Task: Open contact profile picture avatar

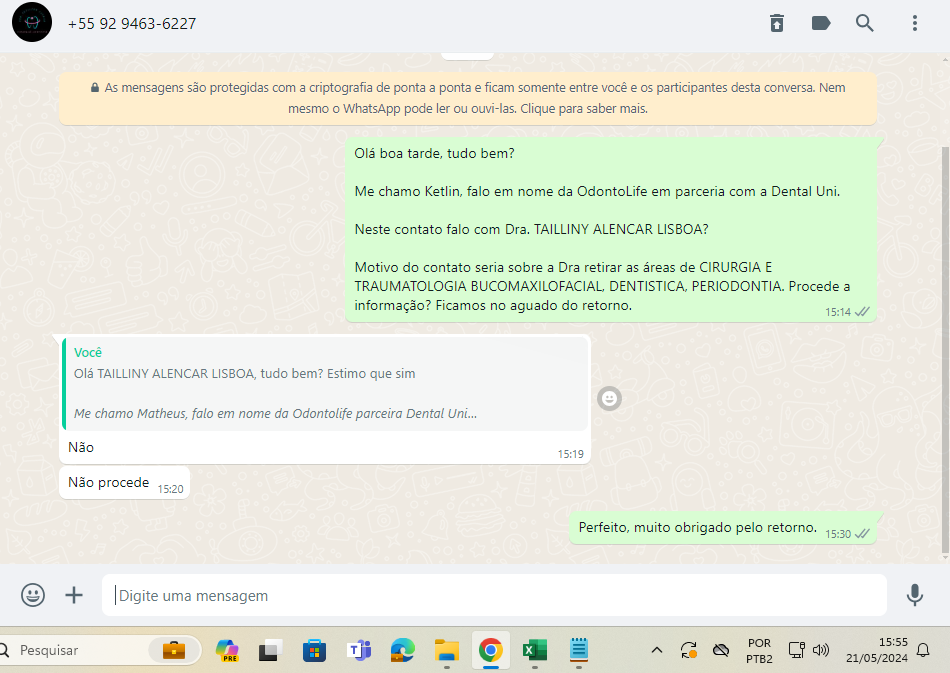Action: tap(32, 22)
